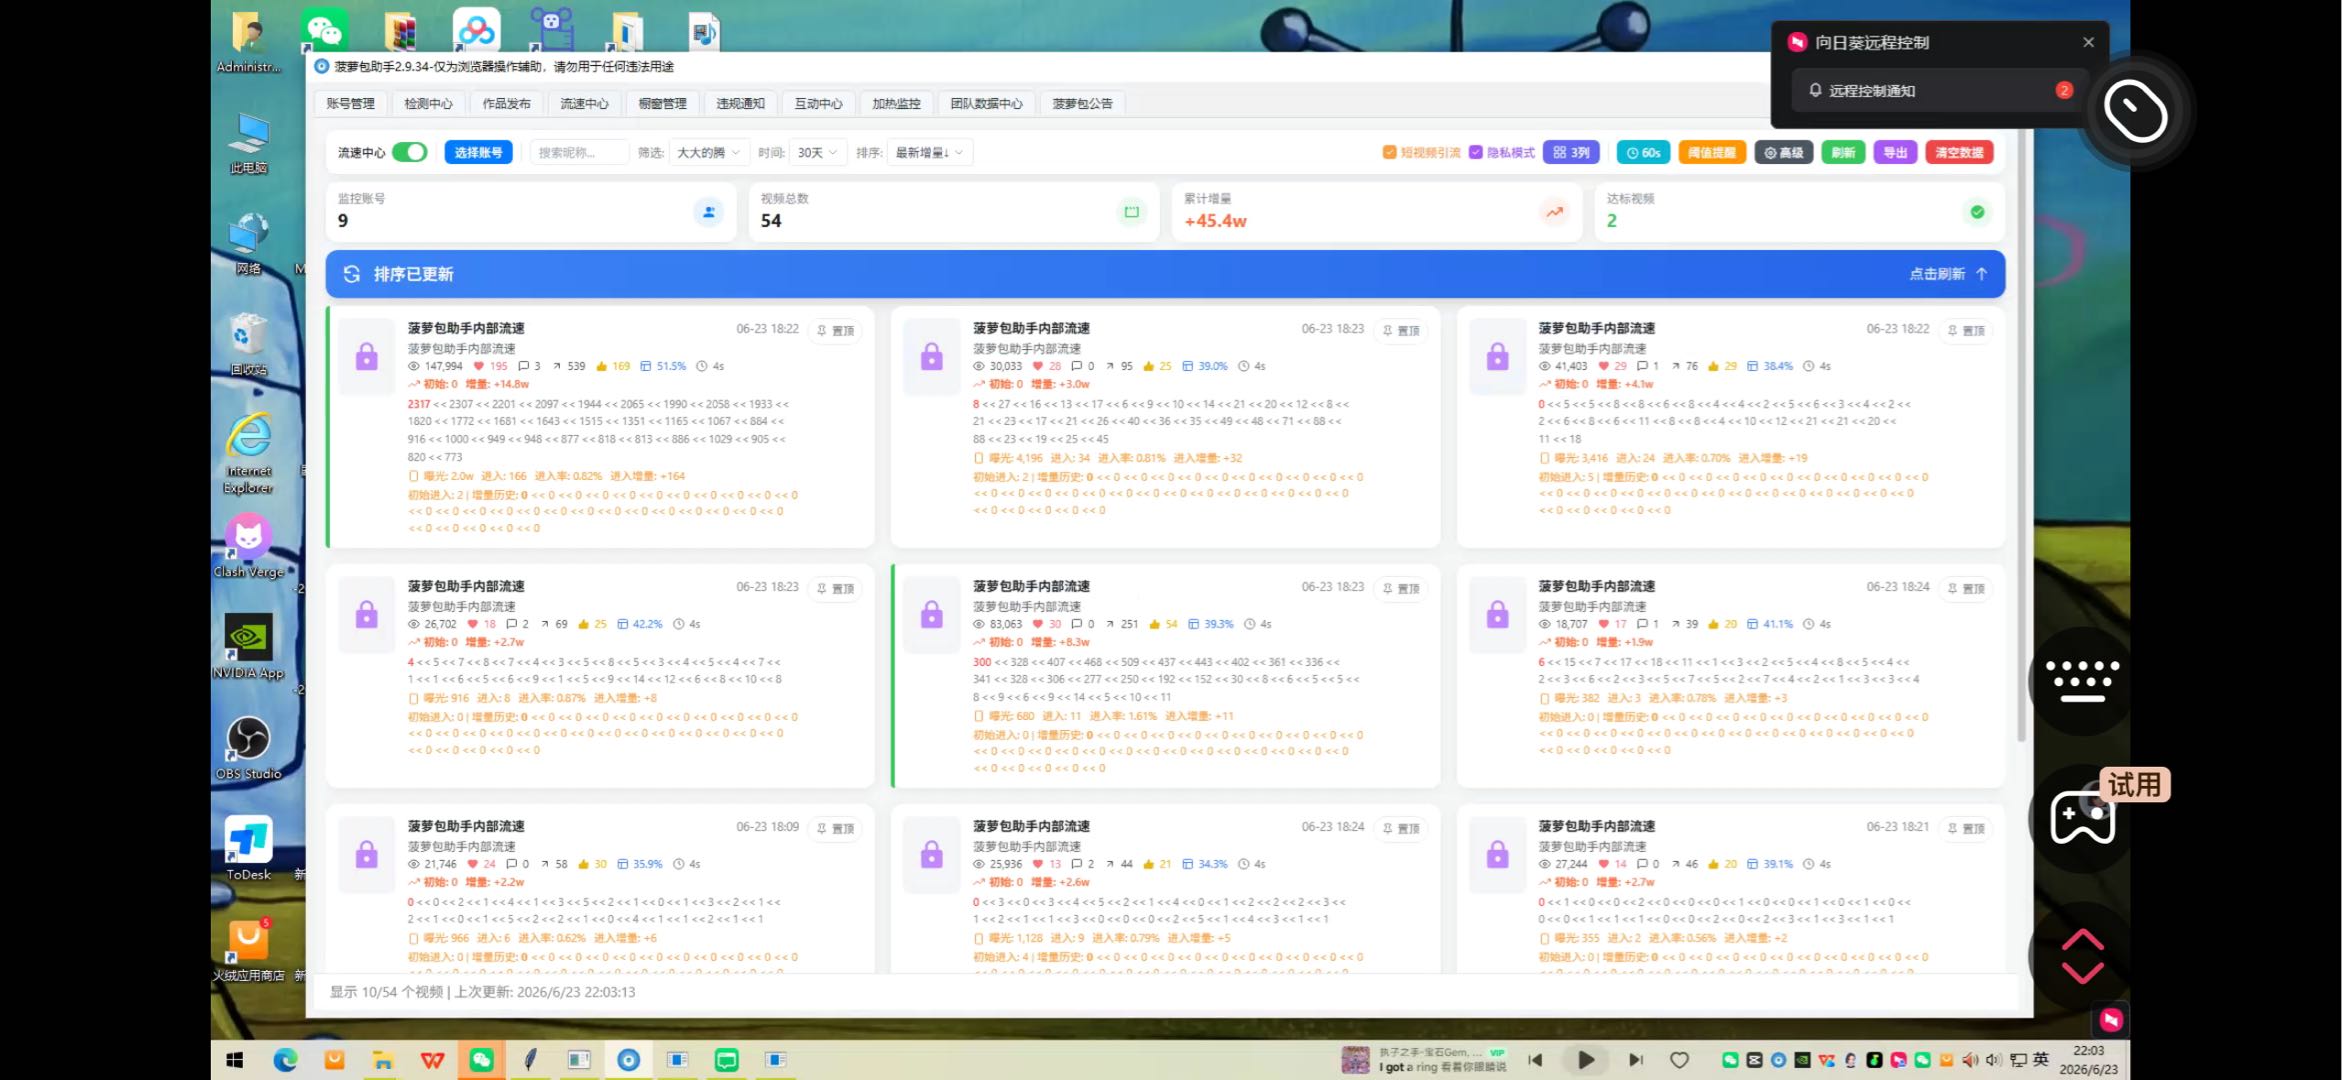Image resolution: width=2342 pixels, height=1080 pixels.
Task: Click the lock thumbnail on the 83,063 views card
Action: tap(932, 615)
